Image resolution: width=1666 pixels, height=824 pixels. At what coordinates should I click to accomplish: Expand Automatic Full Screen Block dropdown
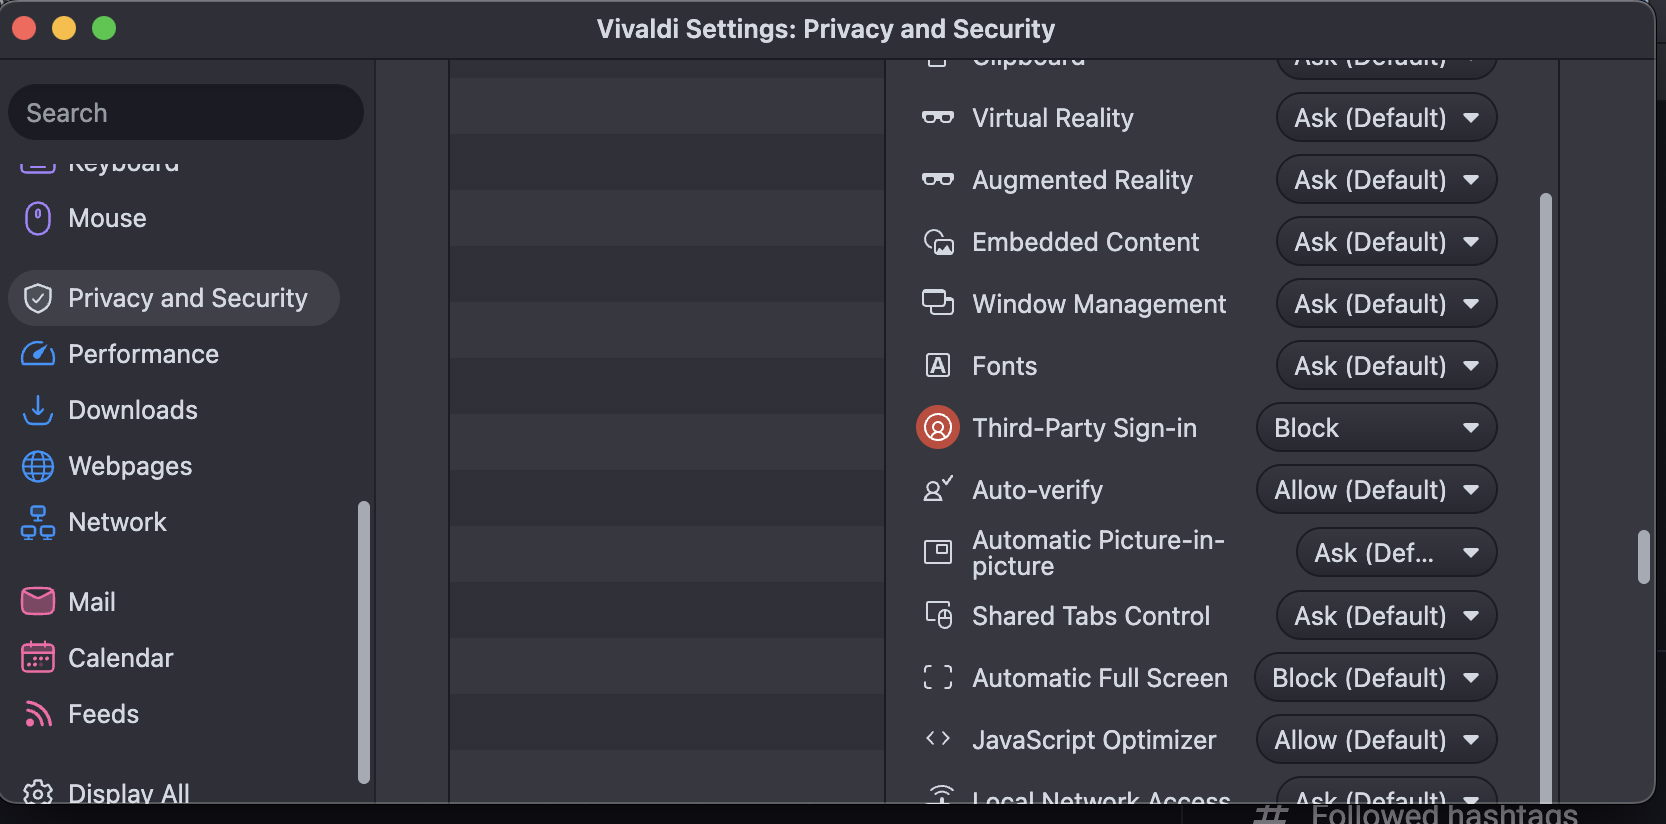(x=1375, y=678)
